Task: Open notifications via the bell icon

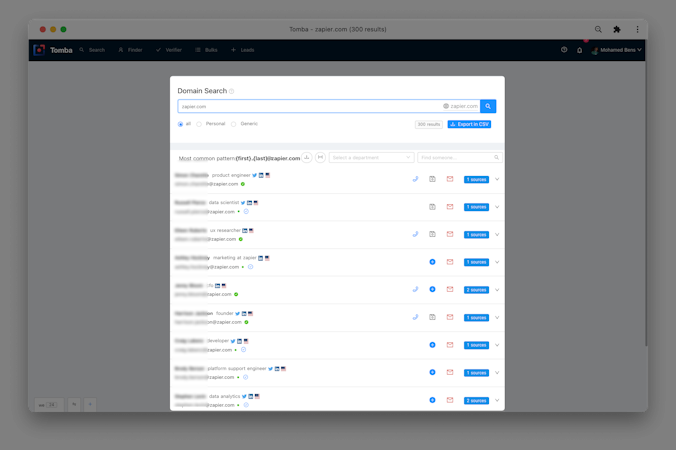Action: [579, 50]
